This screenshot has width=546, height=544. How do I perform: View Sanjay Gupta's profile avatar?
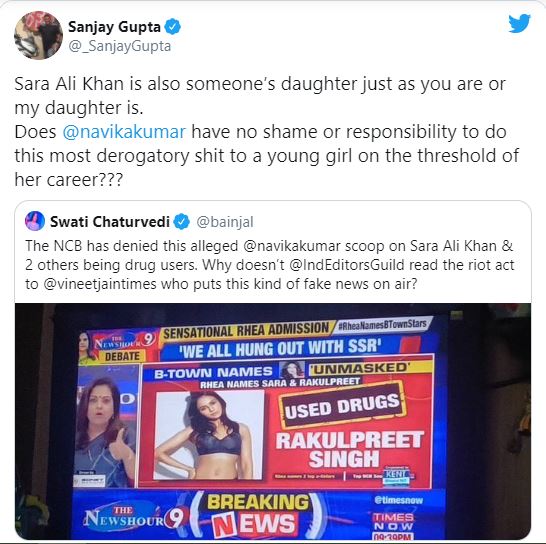38,35
